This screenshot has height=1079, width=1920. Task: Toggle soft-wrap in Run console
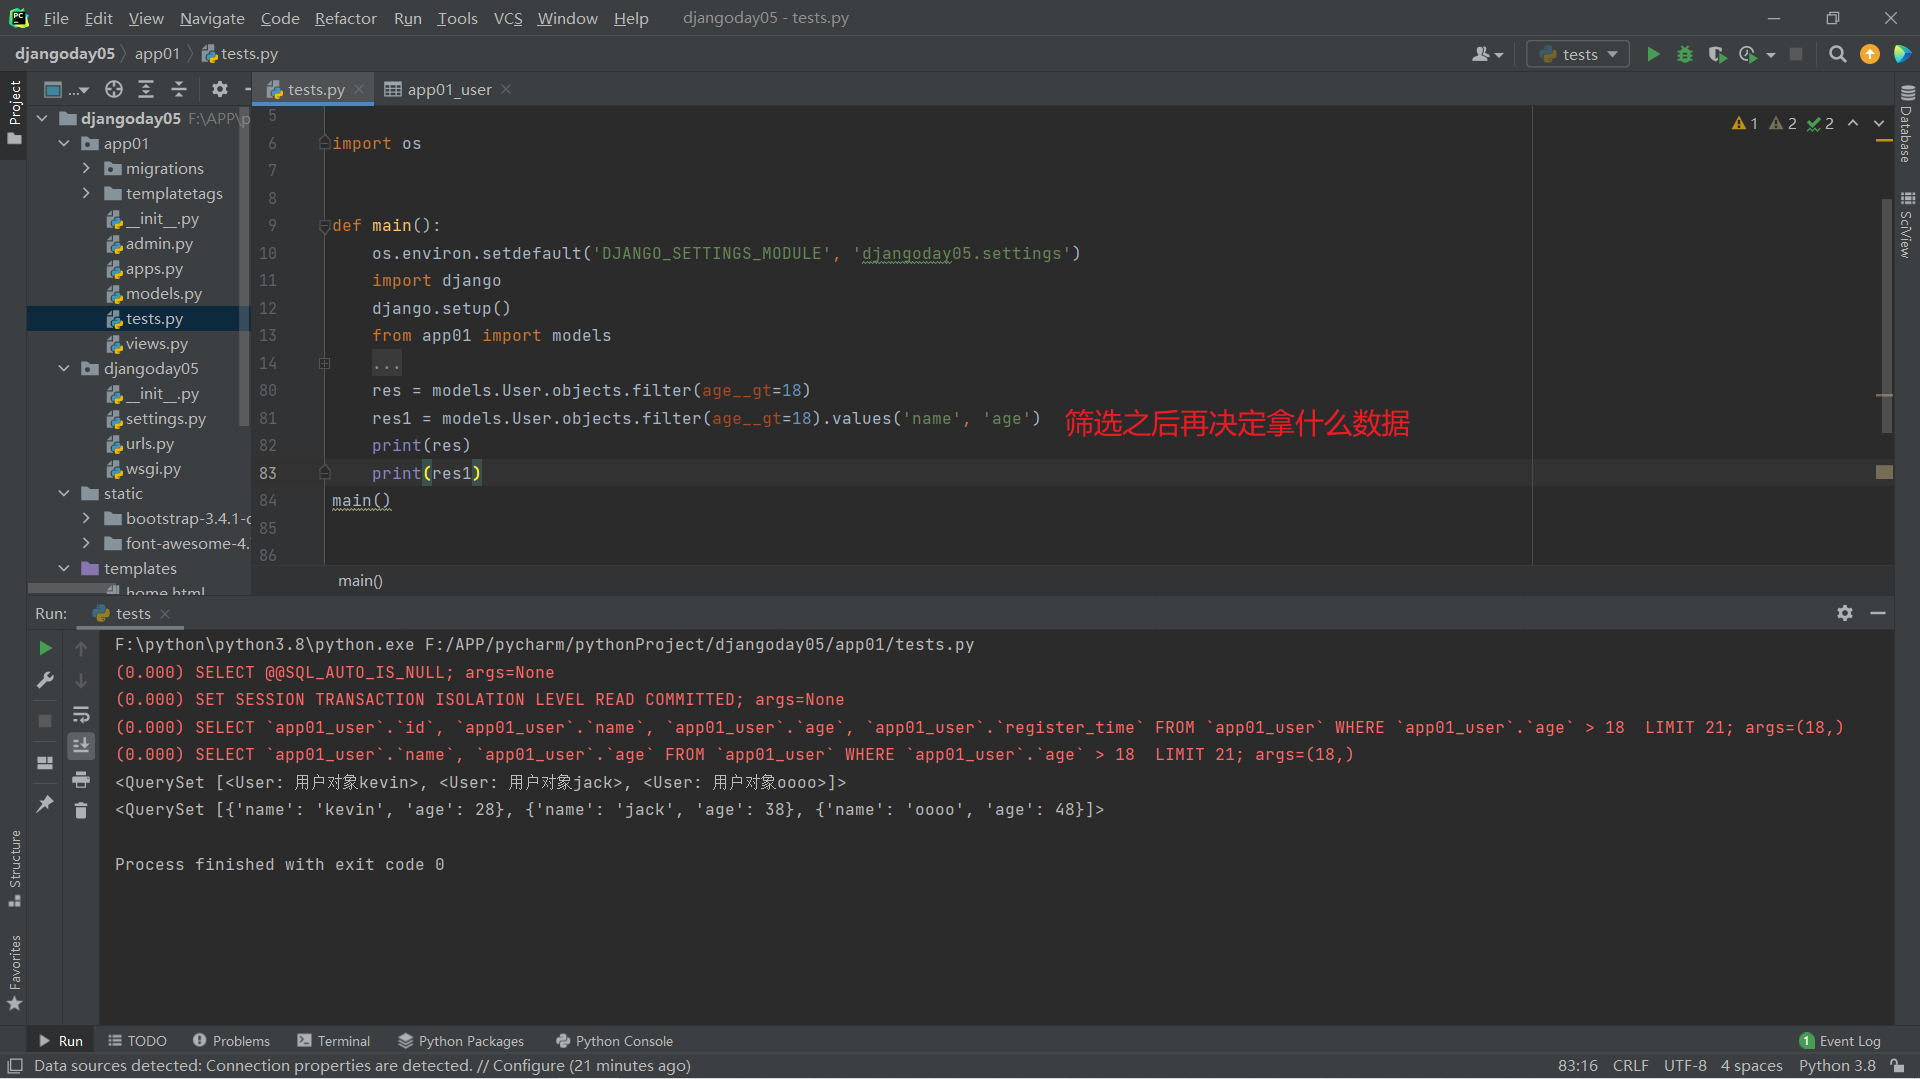[81, 714]
